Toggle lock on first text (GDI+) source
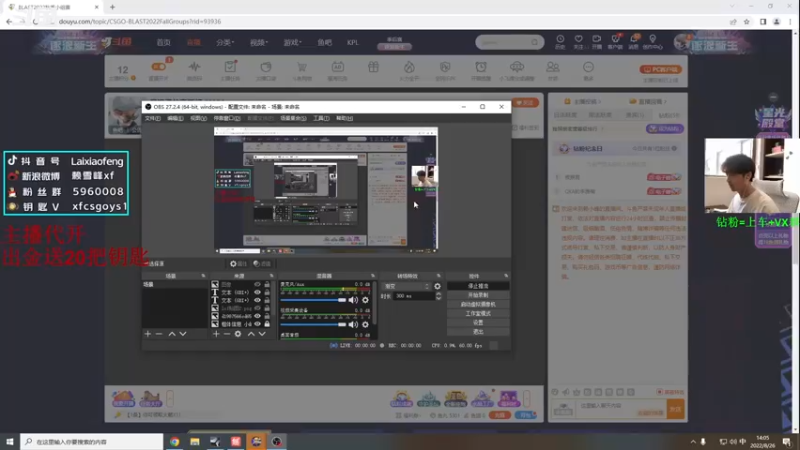Viewport: 800px width, 450px height. pos(267,292)
